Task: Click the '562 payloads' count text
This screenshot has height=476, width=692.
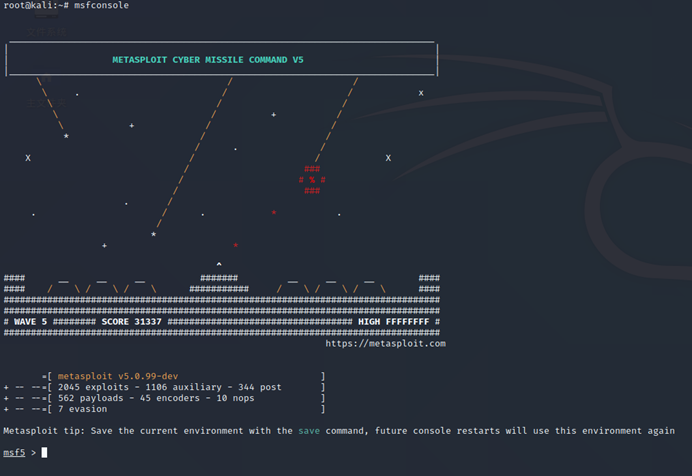Action: coord(90,398)
